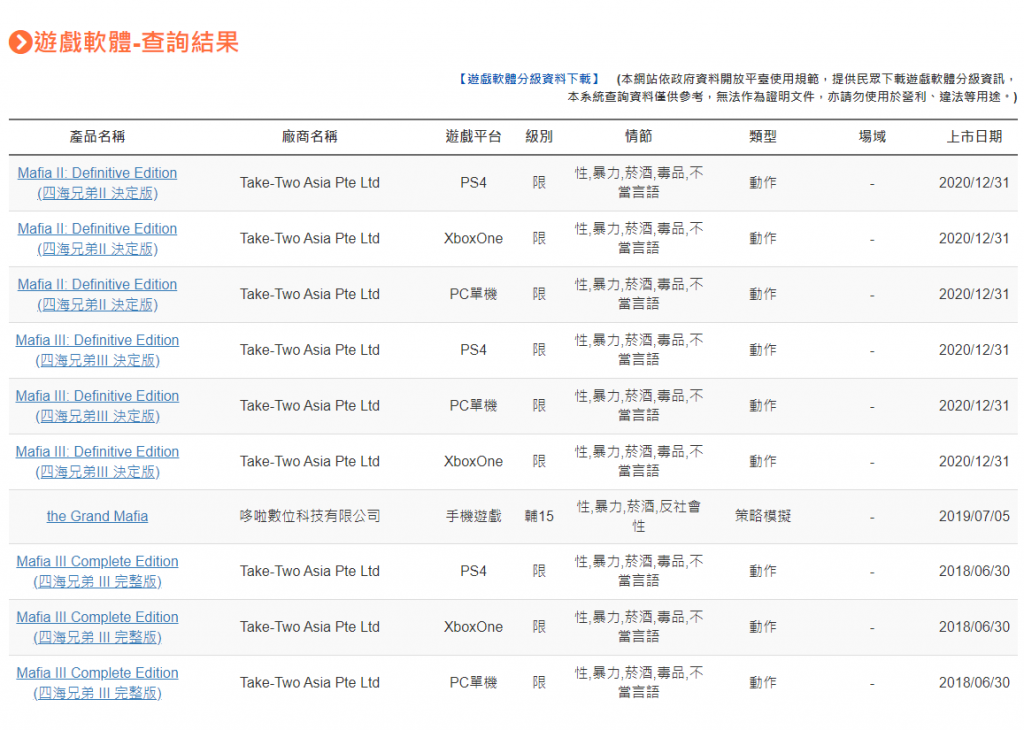Open the Mafia III: Definitive Edition PS4 link
The image size is (1024, 730).
click(97, 350)
